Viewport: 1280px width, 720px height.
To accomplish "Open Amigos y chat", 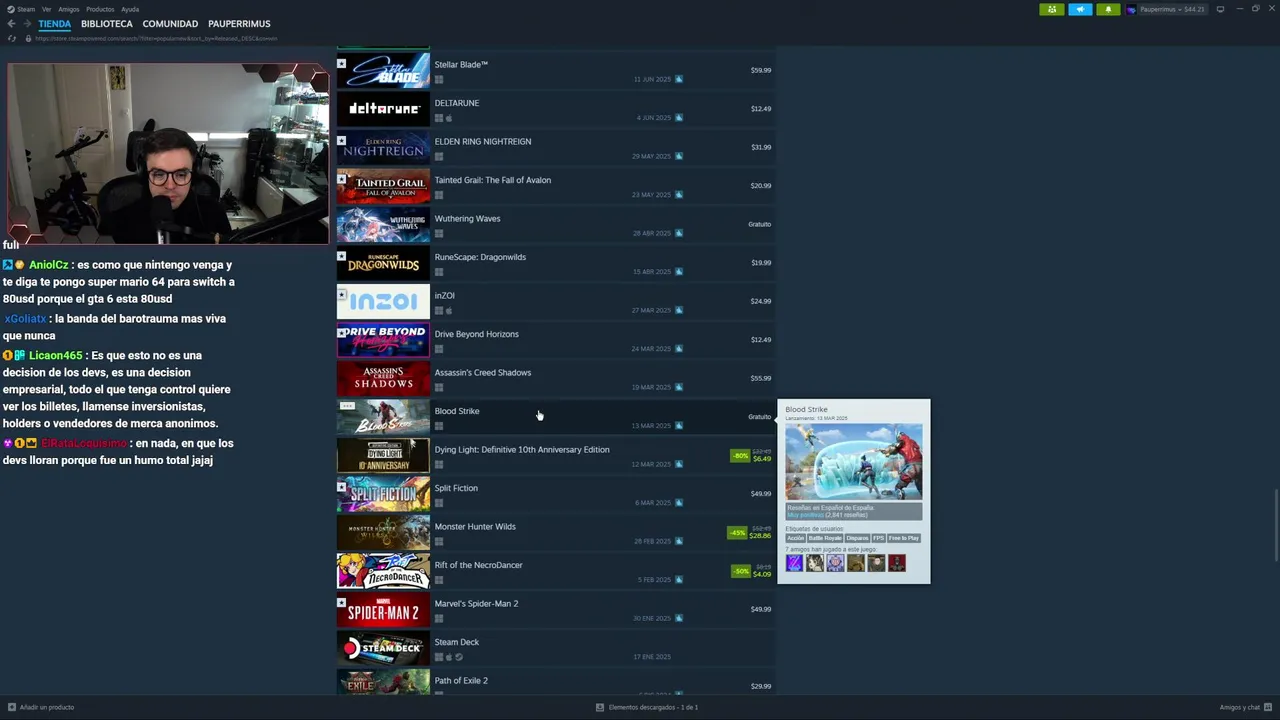I will tap(1245, 707).
